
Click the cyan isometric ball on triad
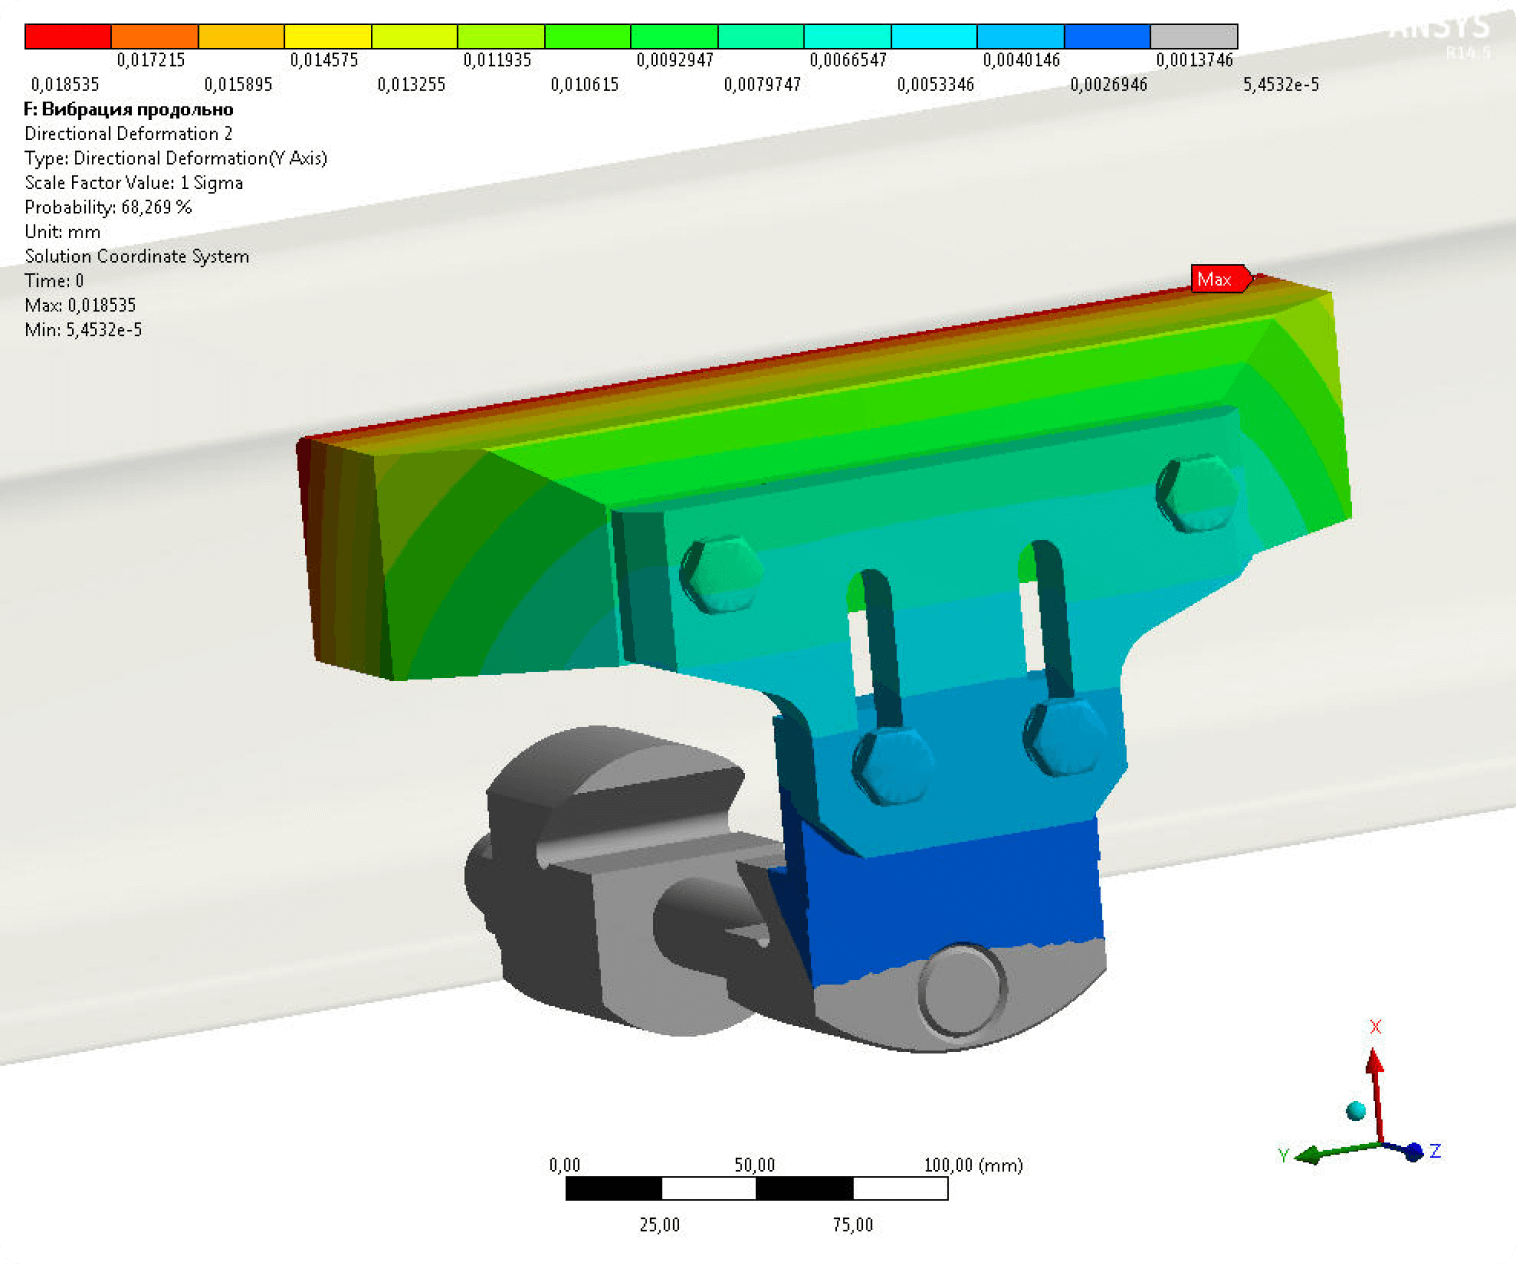coord(1356,1110)
